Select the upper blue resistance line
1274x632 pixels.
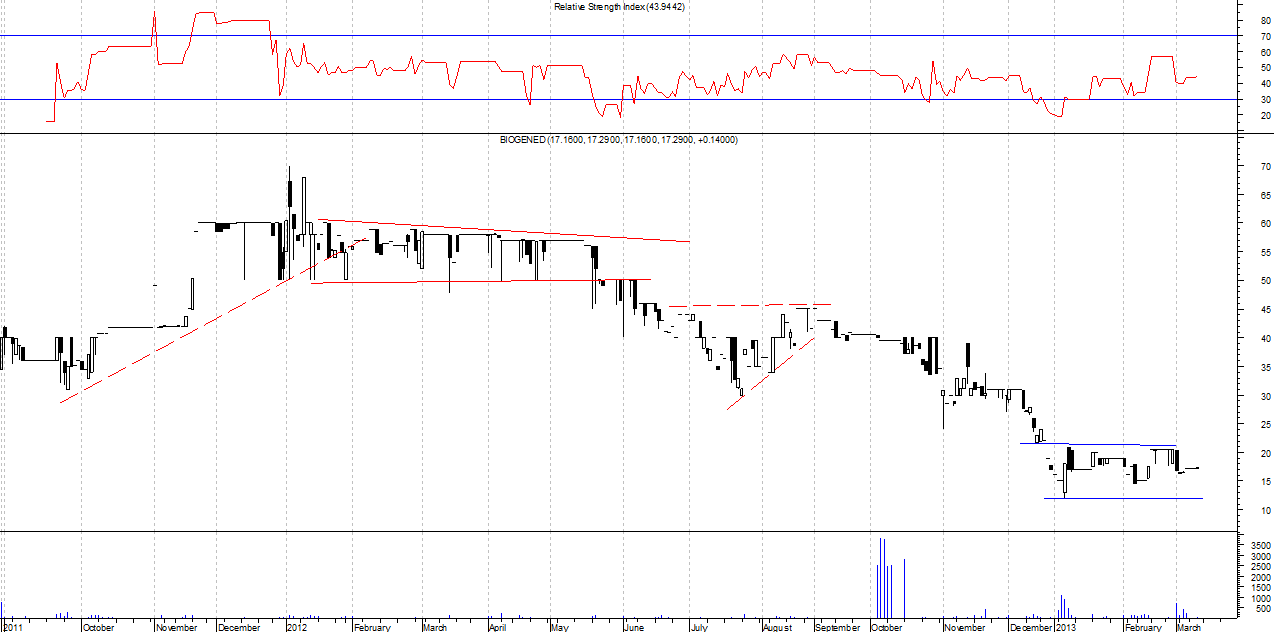tap(1120, 444)
